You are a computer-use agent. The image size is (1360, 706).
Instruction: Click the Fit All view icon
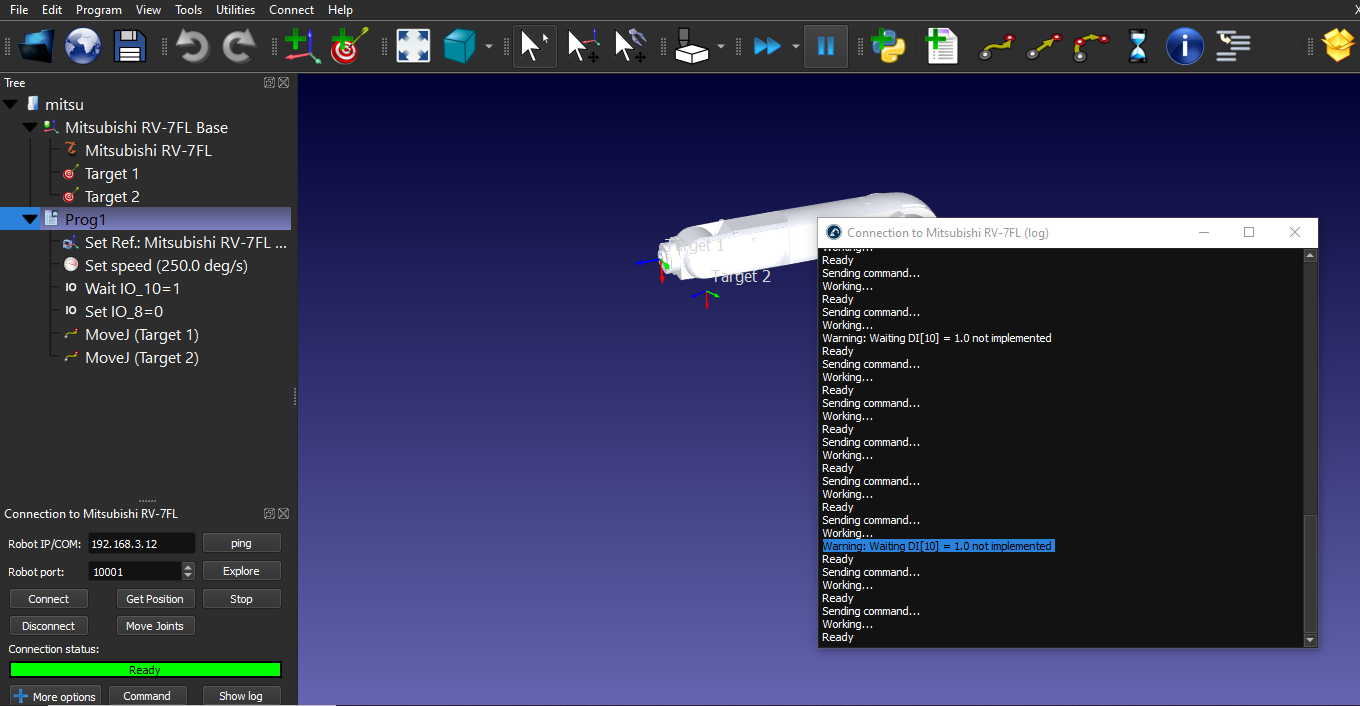413,46
